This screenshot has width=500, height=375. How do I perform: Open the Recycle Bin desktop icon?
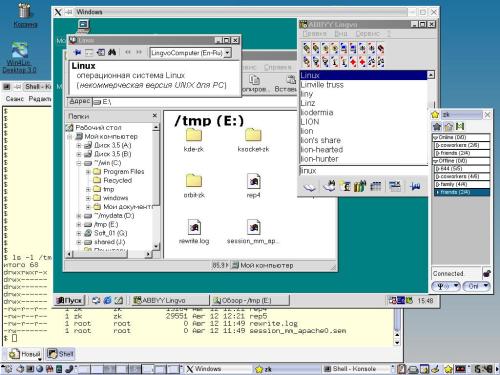(x=25, y=15)
